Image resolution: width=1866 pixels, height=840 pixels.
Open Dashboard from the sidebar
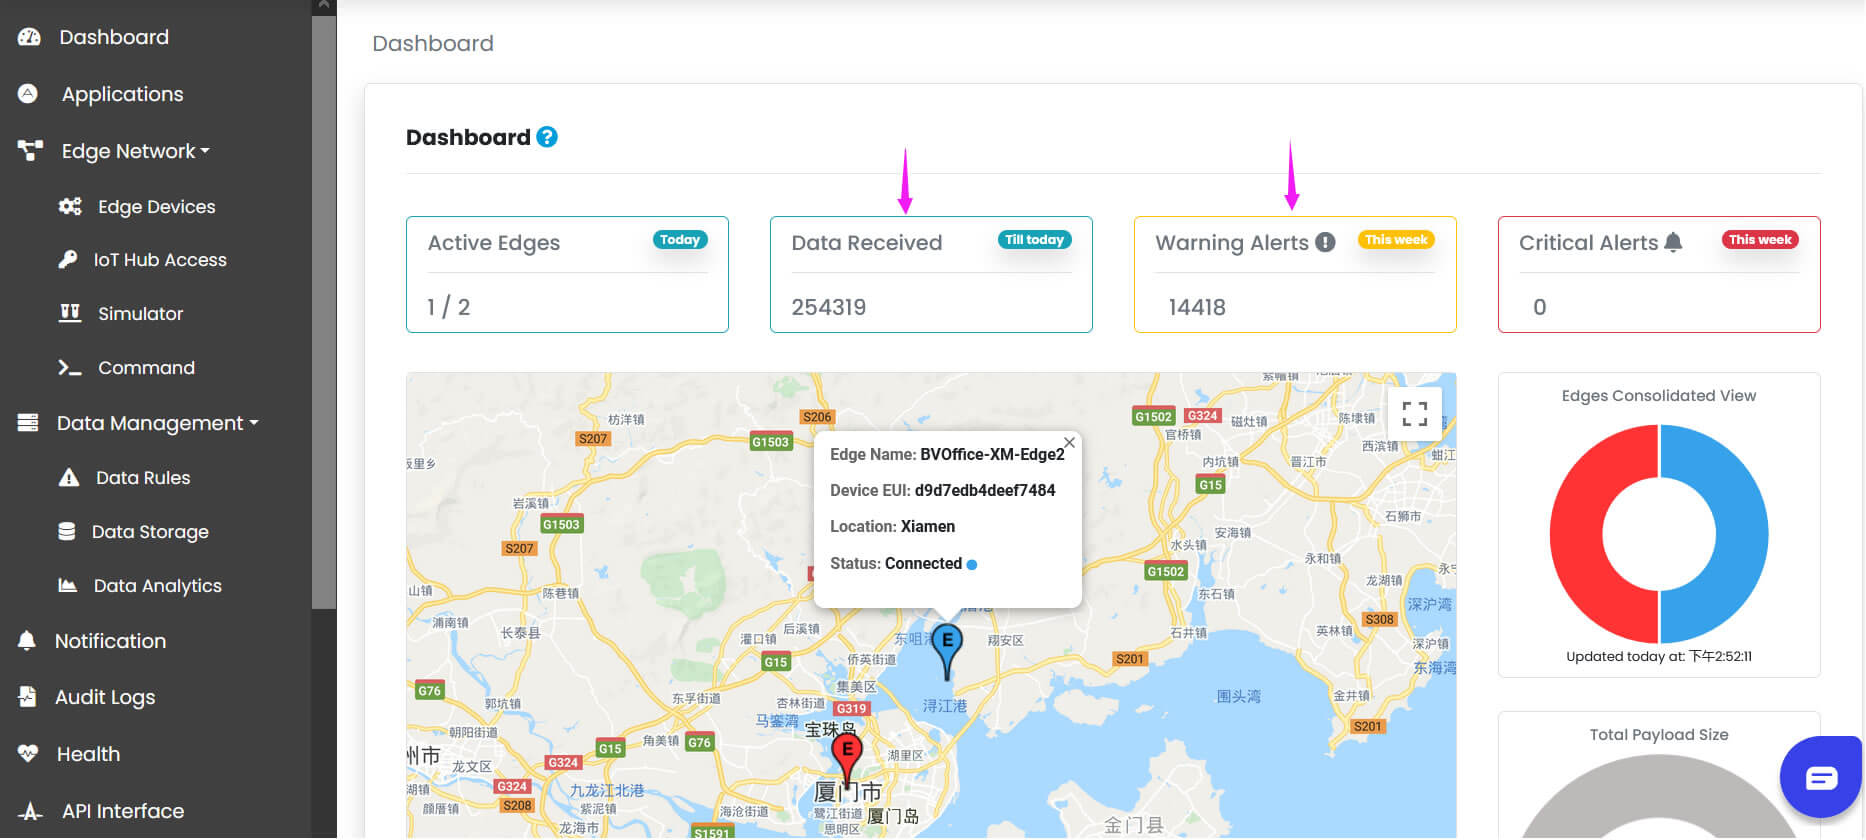tap(114, 37)
